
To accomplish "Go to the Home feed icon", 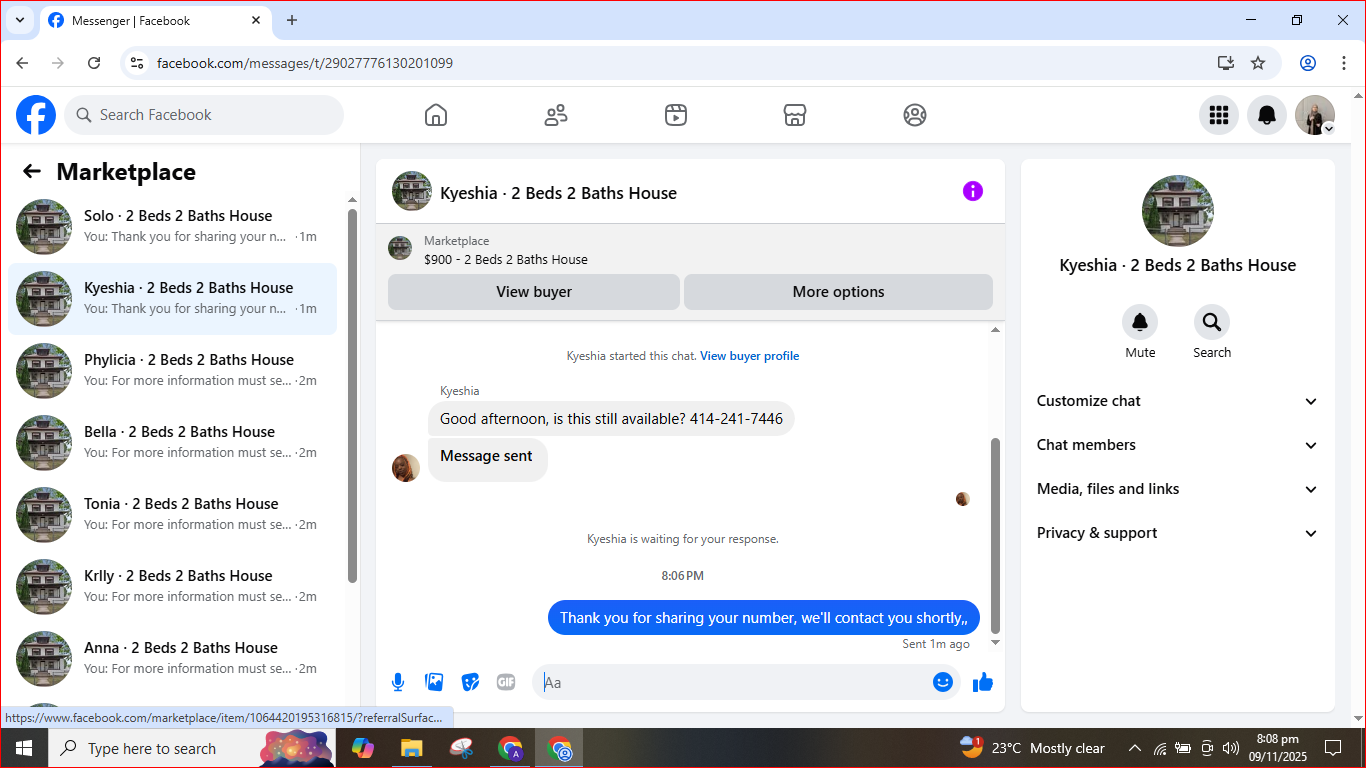I will [x=436, y=115].
